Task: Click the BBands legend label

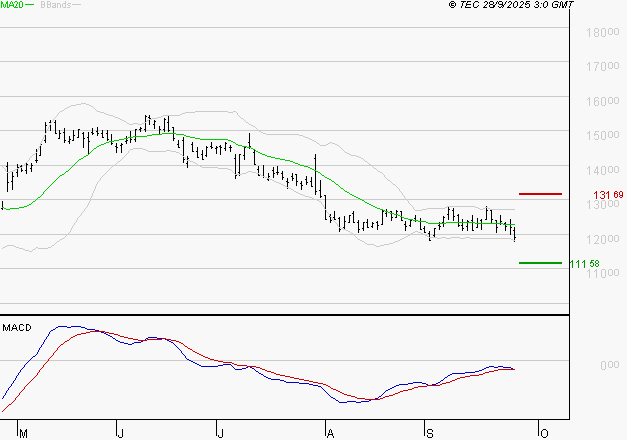Action: (54, 5)
